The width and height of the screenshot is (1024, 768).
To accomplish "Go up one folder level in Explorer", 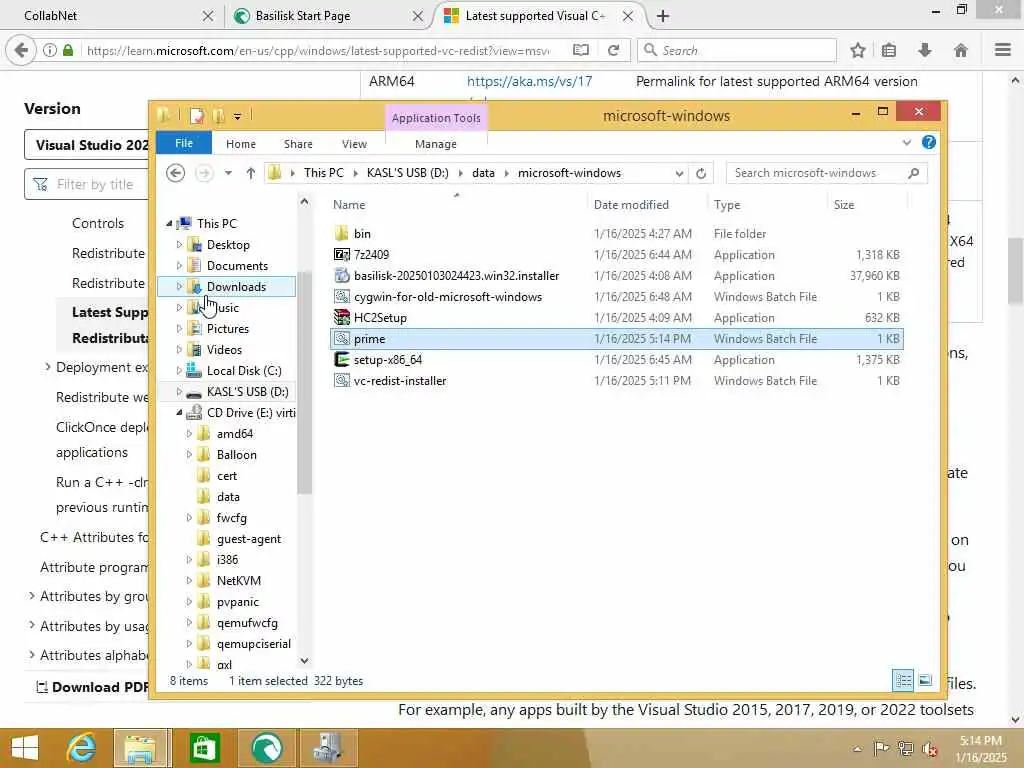I will pyautogui.click(x=251, y=173).
